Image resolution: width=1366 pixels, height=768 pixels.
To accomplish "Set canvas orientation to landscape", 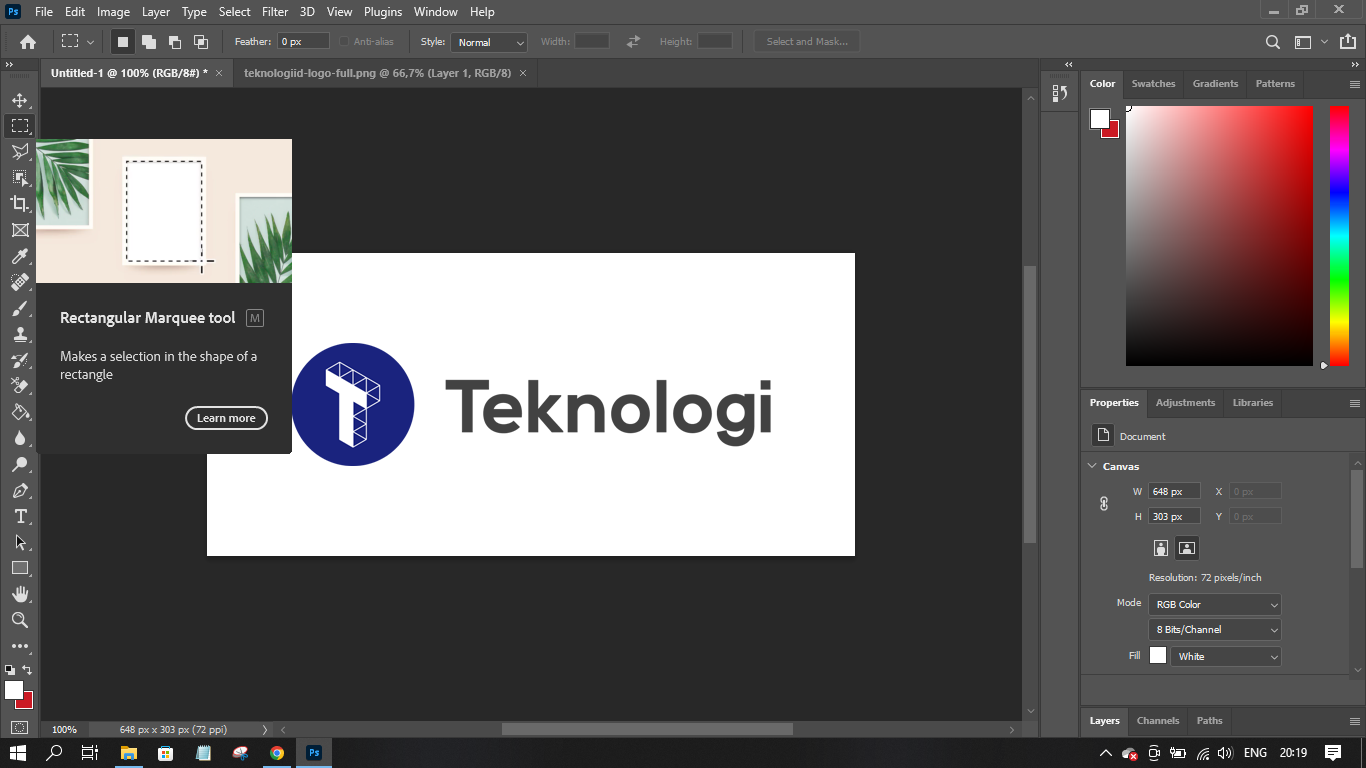I will pos(1186,548).
